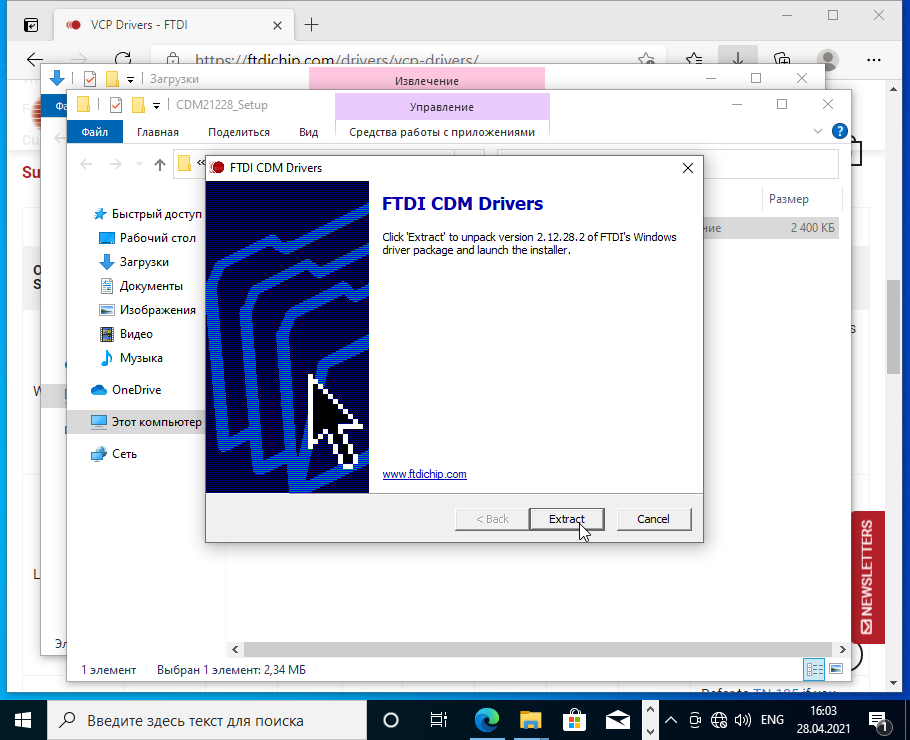Open Mail app from taskbar
This screenshot has width=910, height=740.
point(618,720)
